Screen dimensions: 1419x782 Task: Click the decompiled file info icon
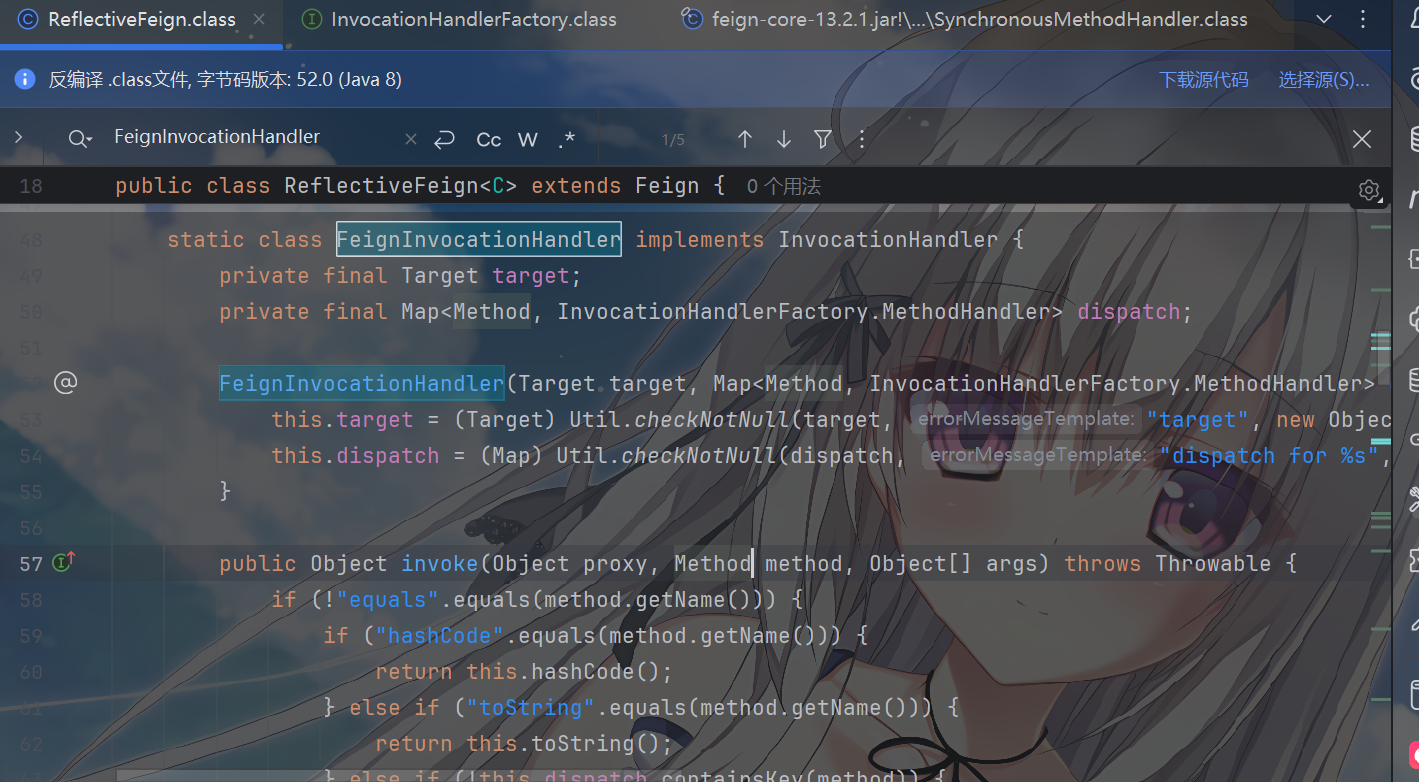pyautogui.click(x=26, y=79)
